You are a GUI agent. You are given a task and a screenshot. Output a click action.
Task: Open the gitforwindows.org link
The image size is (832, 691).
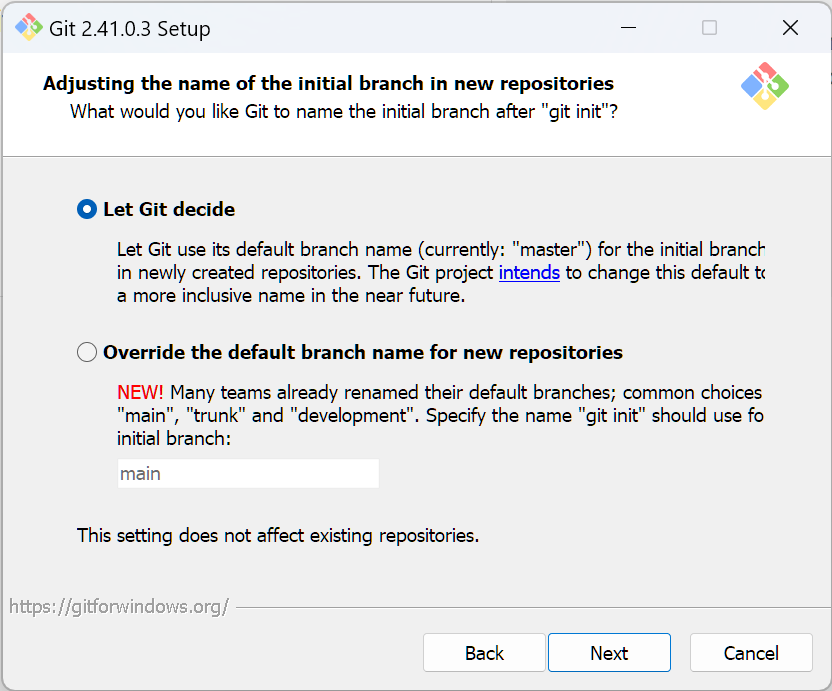pyautogui.click(x=119, y=606)
